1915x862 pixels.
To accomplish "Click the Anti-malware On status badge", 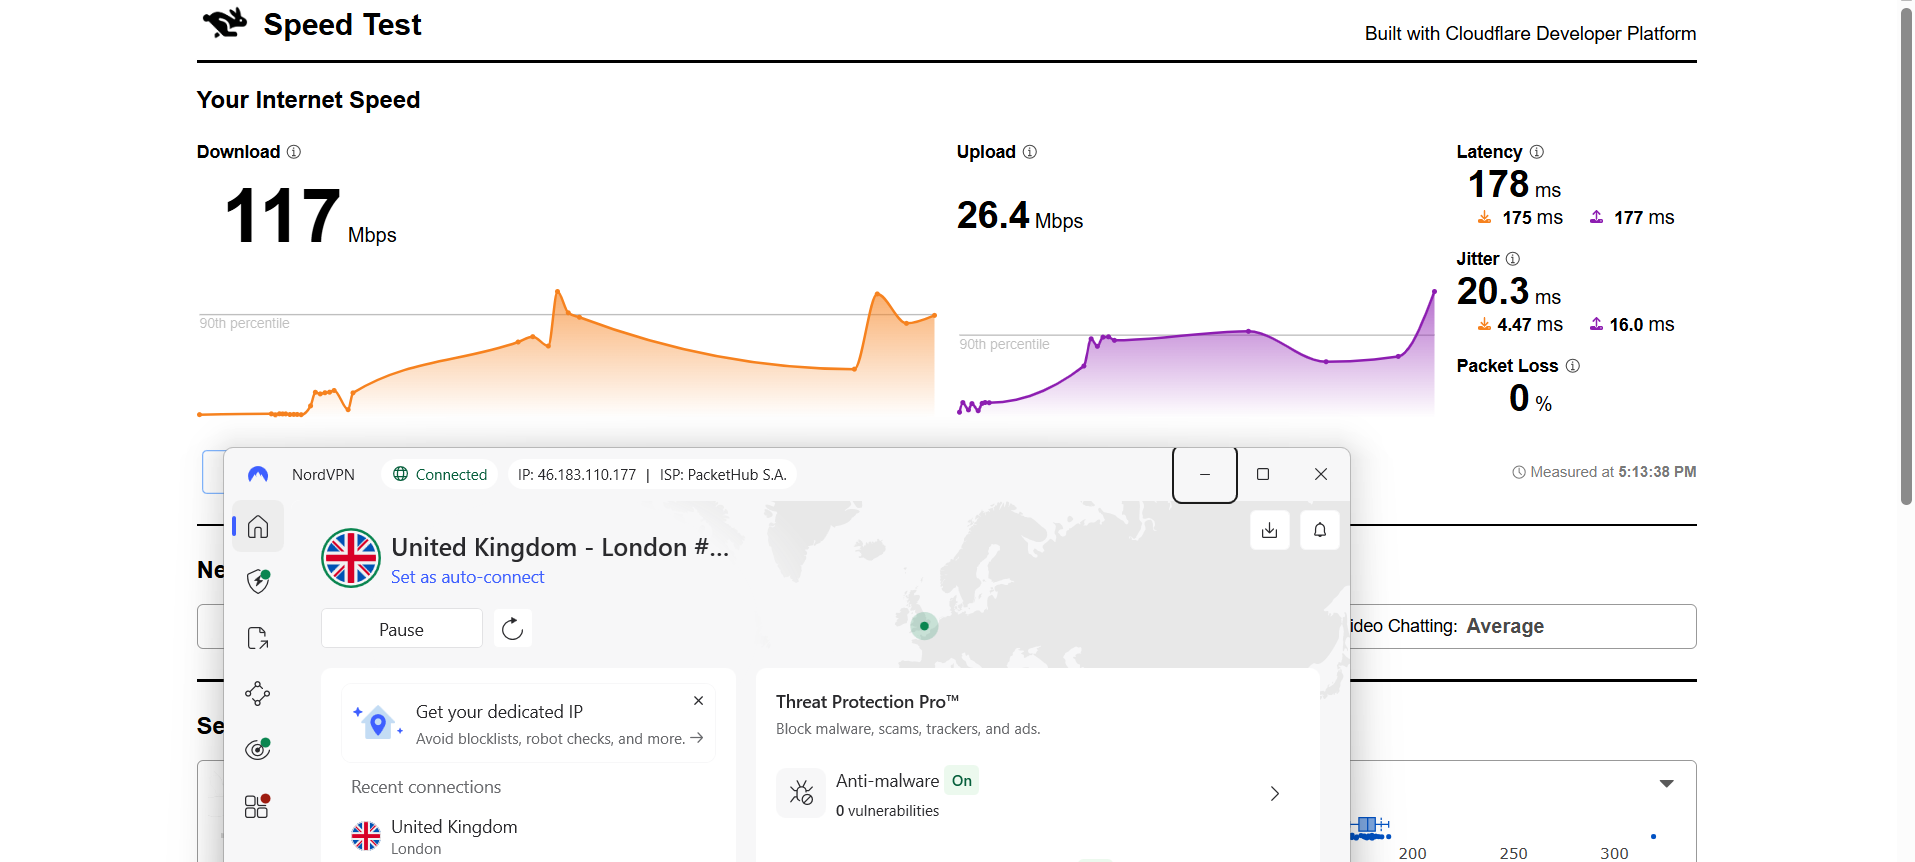I will 962,781.
